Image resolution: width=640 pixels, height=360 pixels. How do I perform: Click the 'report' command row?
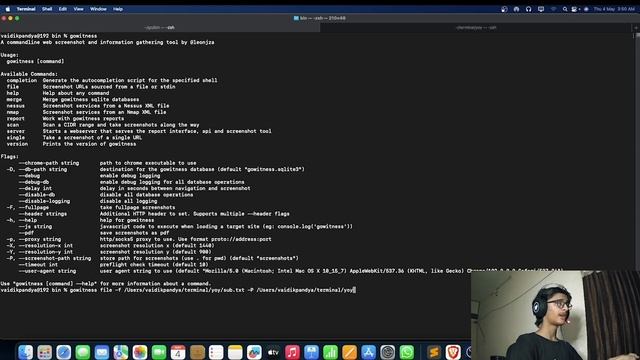pyautogui.click(x=65, y=119)
